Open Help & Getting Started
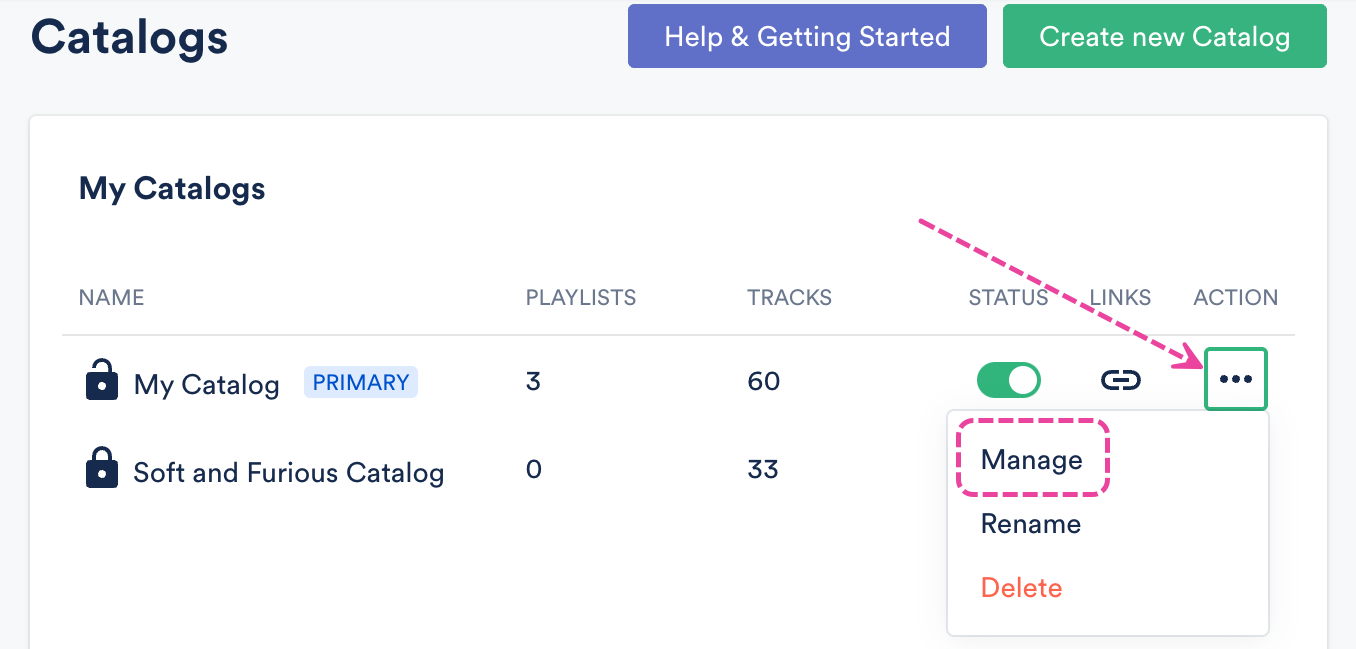 pos(807,37)
